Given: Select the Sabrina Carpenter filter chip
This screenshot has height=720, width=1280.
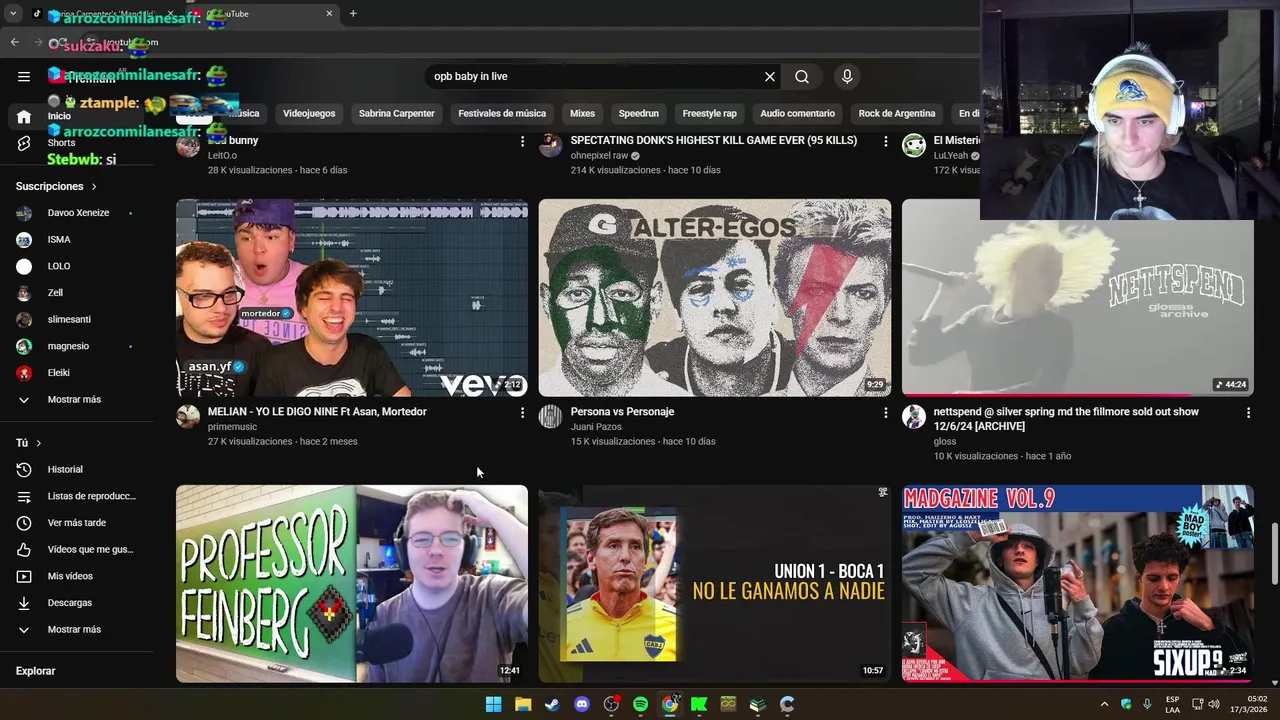Looking at the screenshot, I should (x=397, y=113).
